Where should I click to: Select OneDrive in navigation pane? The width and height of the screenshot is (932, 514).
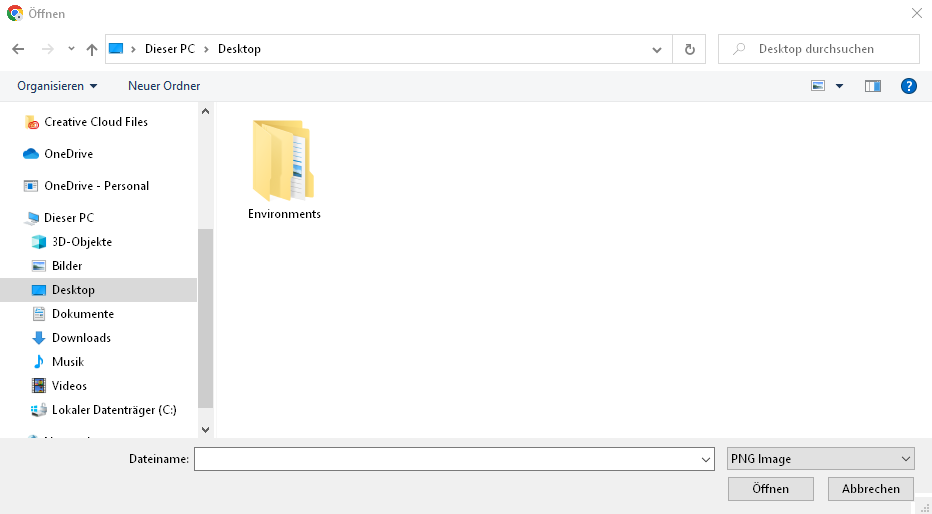click(x=68, y=154)
